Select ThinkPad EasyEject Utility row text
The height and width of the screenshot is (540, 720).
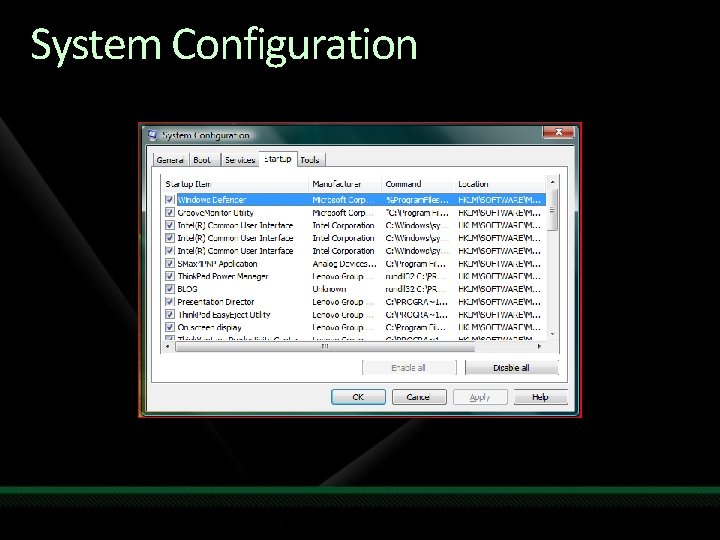click(x=224, y=315)
